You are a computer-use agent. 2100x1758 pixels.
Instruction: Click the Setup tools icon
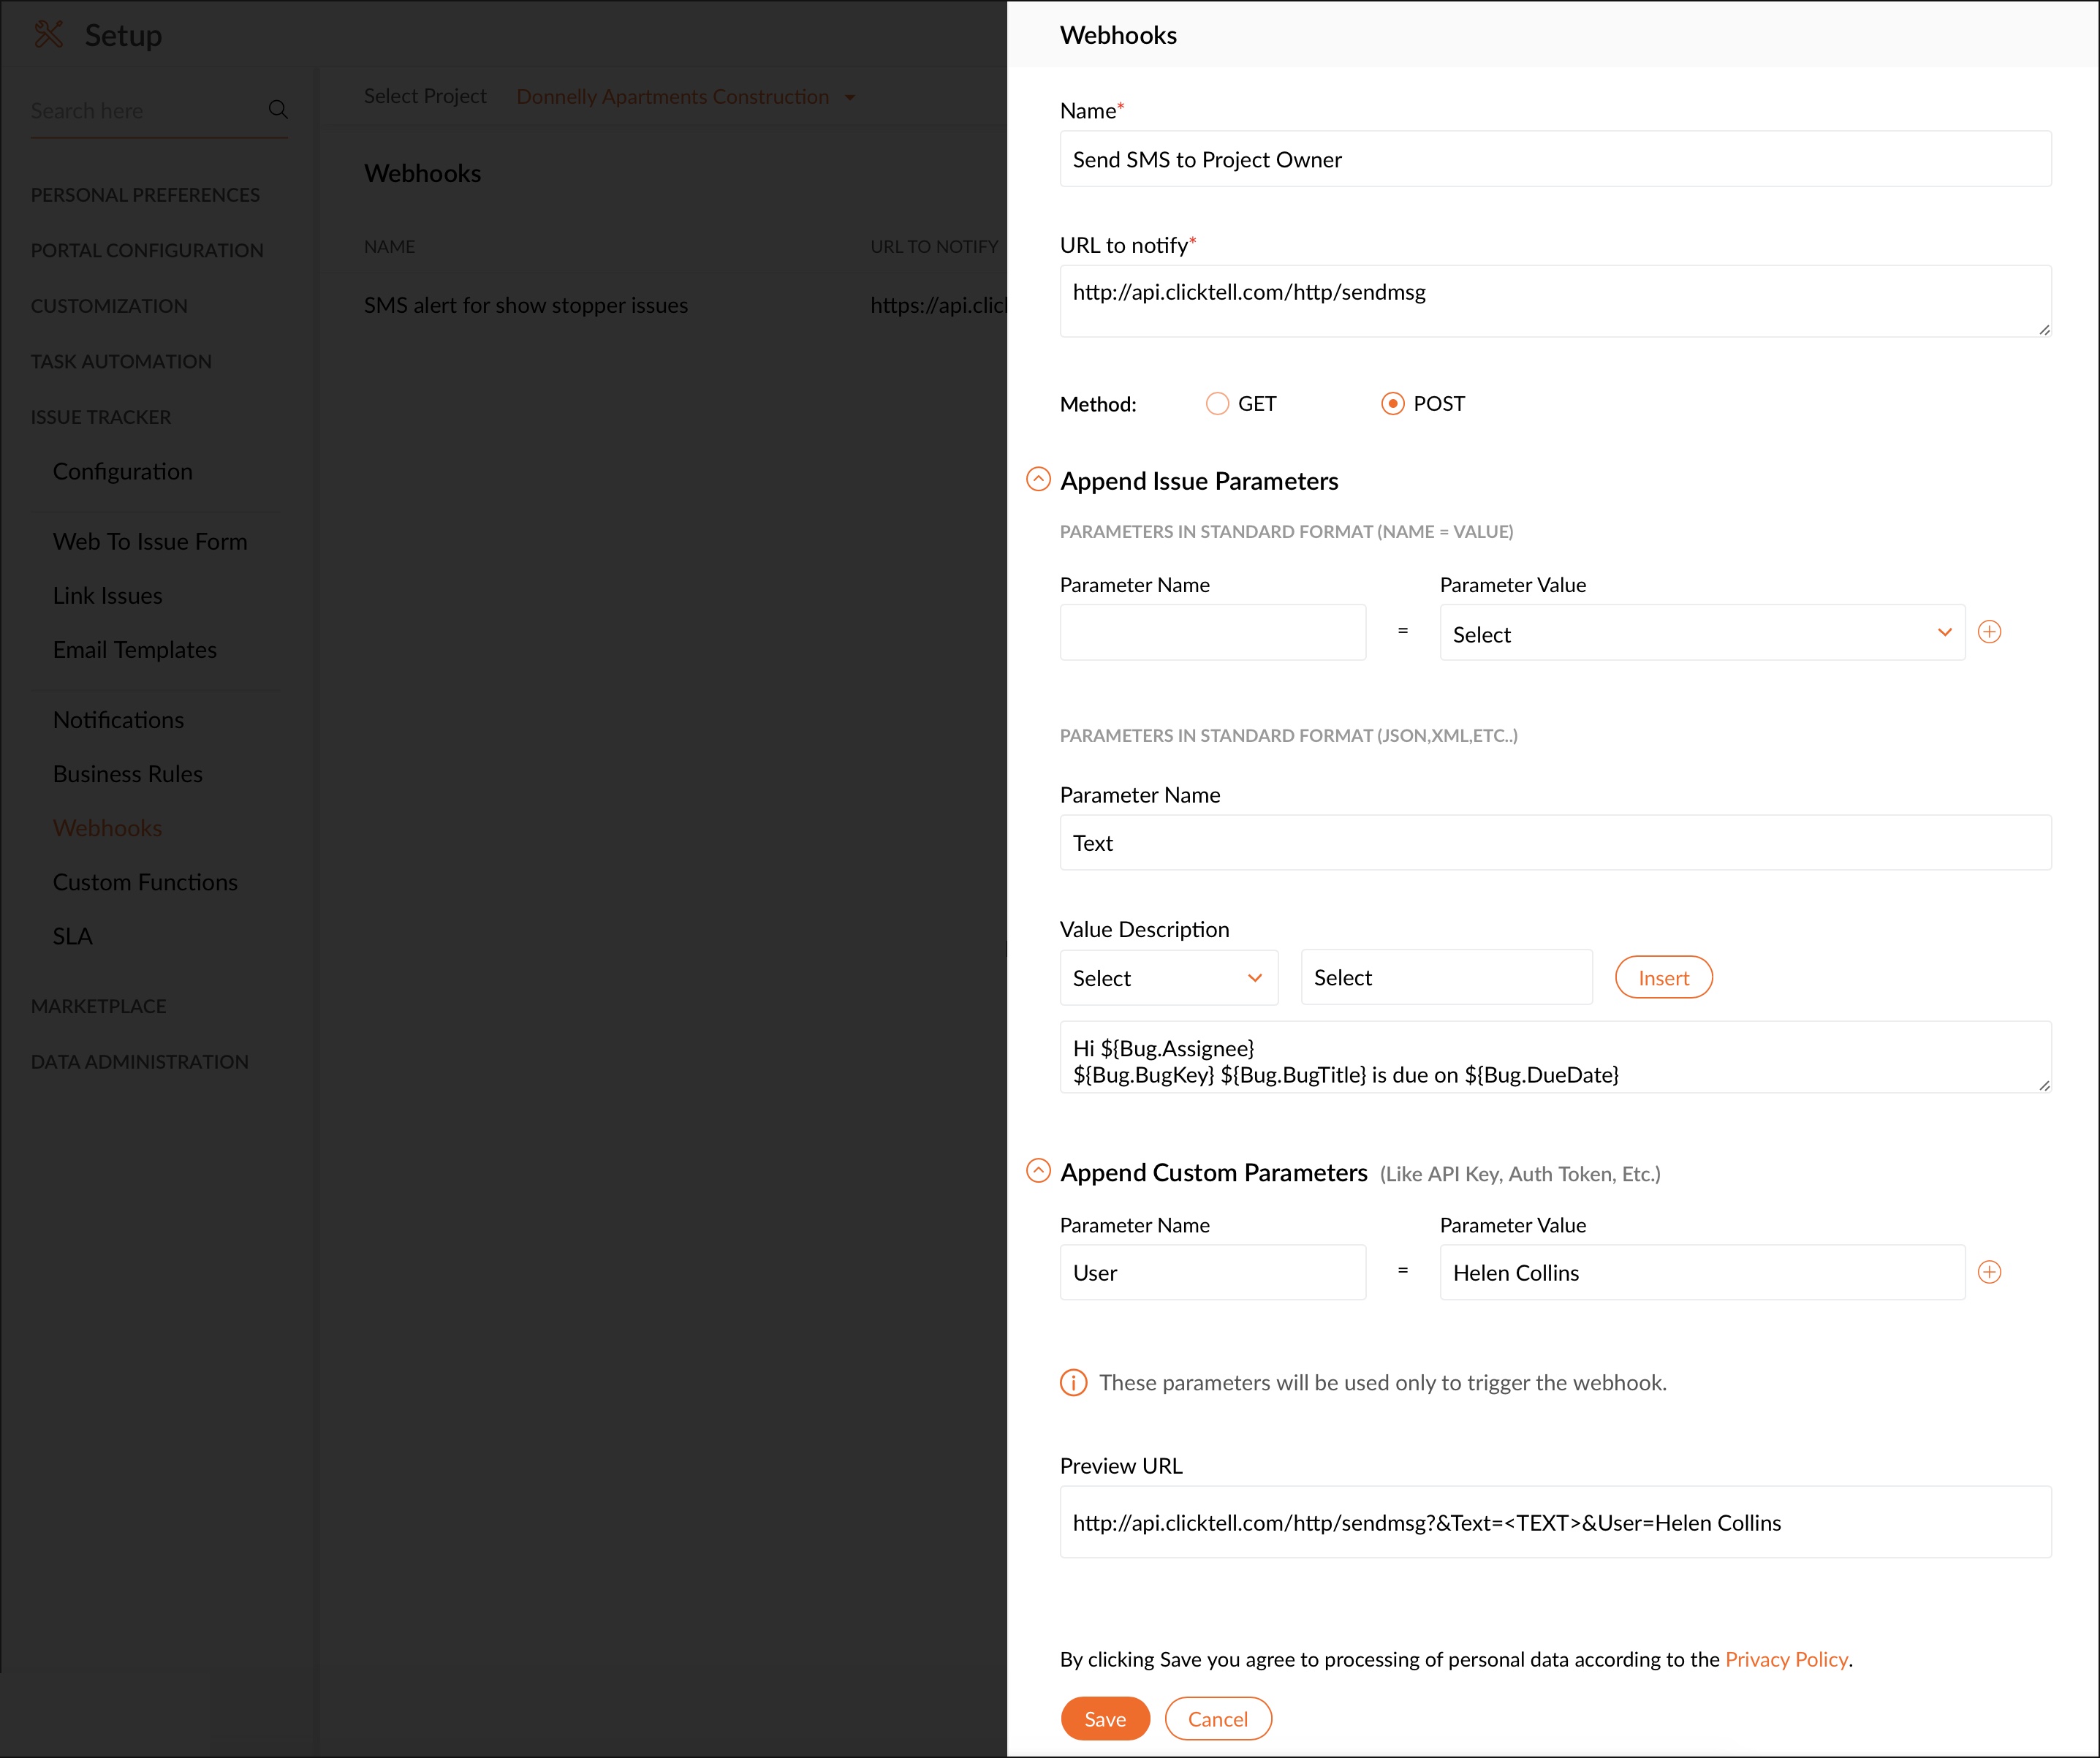pos(48,35)
